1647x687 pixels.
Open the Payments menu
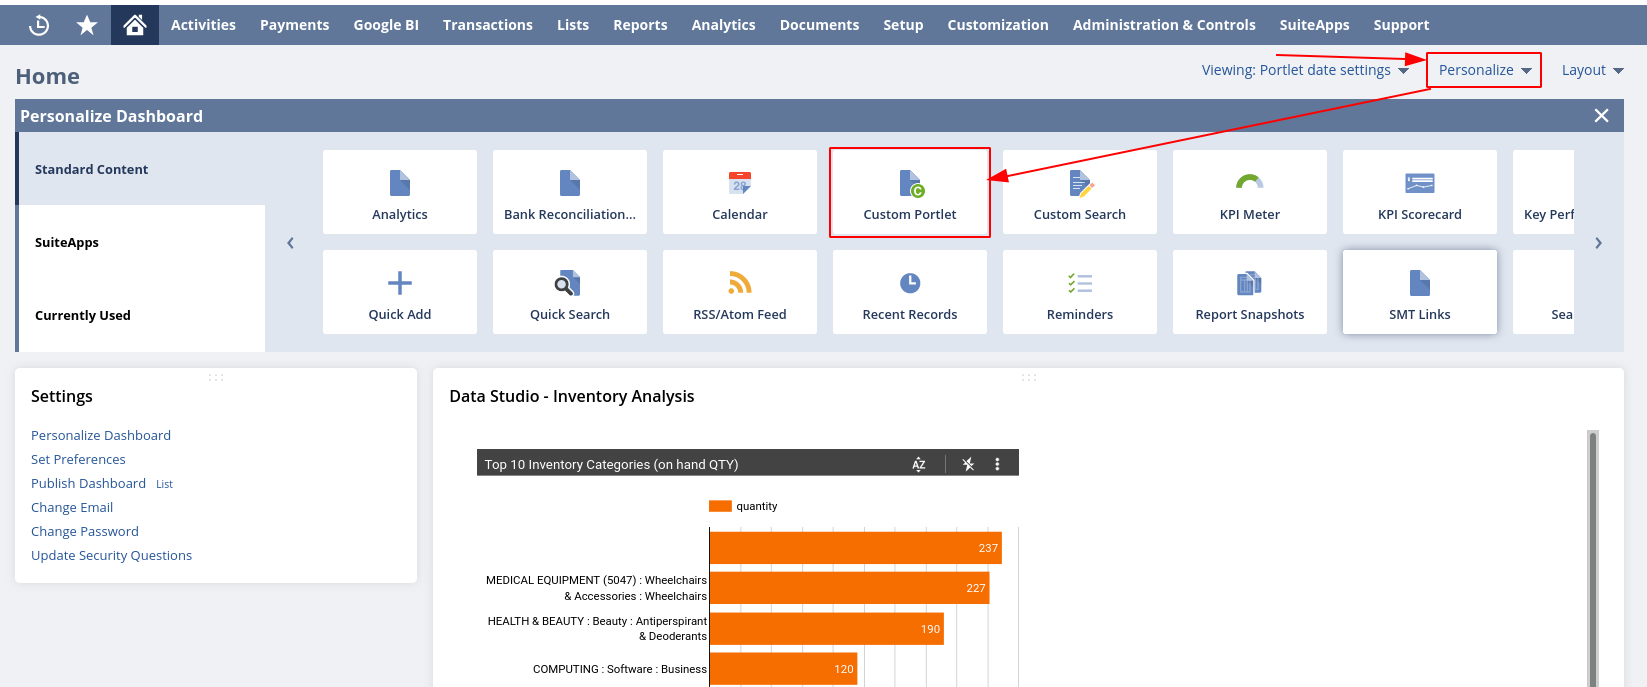click(x=294, y=25)
